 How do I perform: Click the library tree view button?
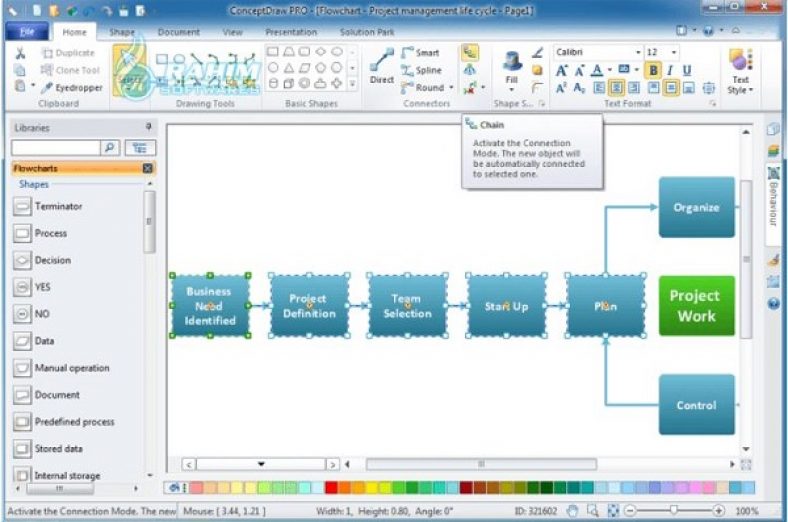point(140,148)
